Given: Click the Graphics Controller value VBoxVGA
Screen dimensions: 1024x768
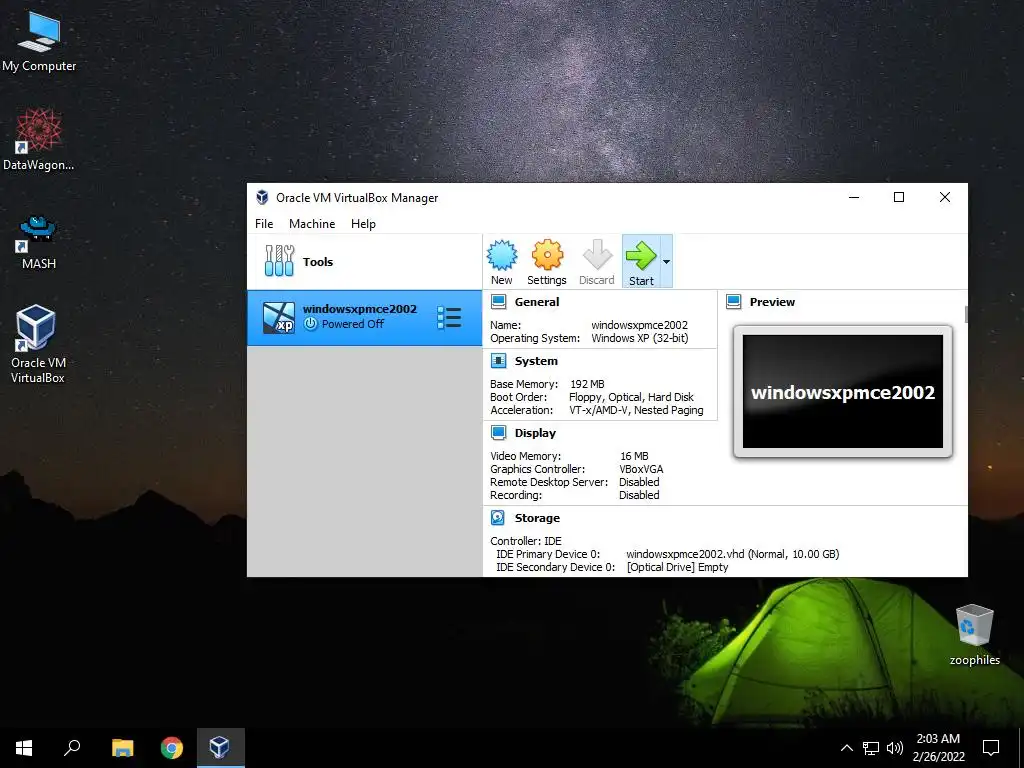Looking at the screenshot, I should coord(641,469).
